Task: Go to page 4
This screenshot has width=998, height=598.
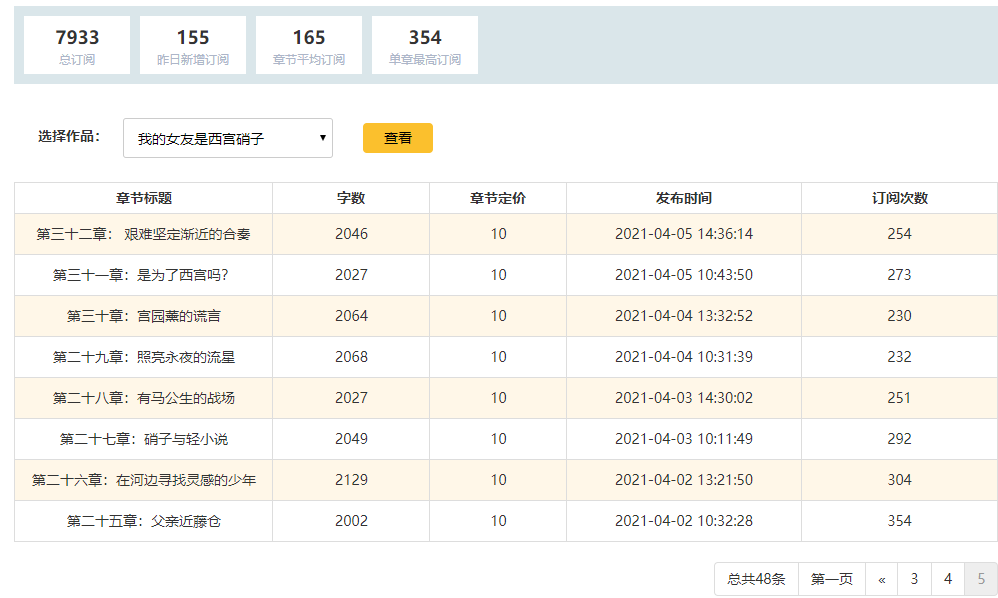Action: pyautogui.click(x=947, y=579)
